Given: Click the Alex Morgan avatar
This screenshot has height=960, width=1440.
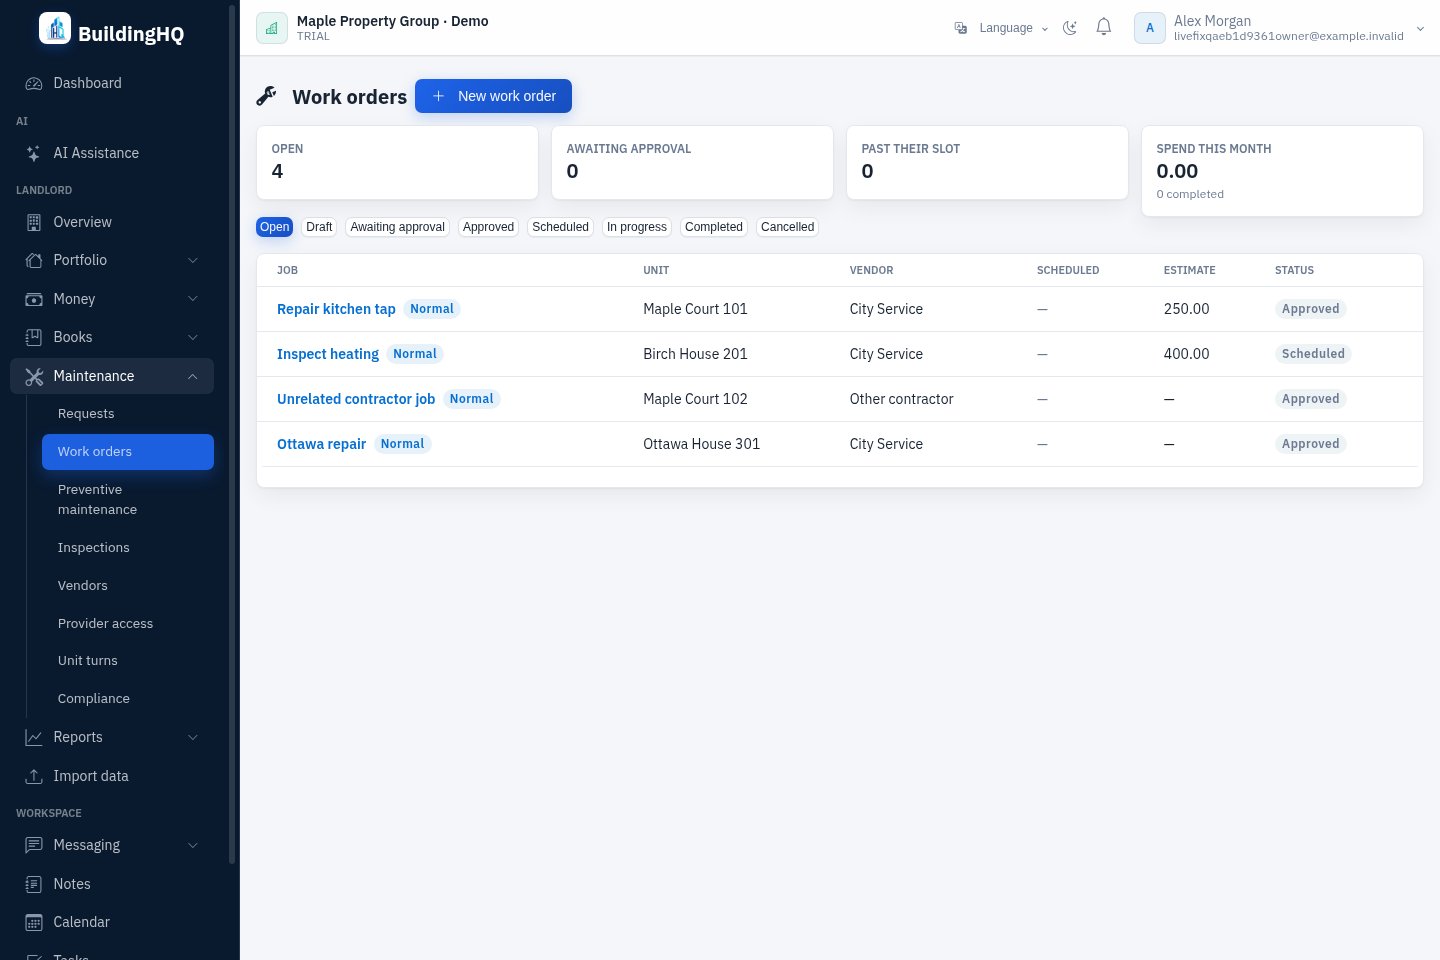Looking at the screenshot, I should [1150, 28].
